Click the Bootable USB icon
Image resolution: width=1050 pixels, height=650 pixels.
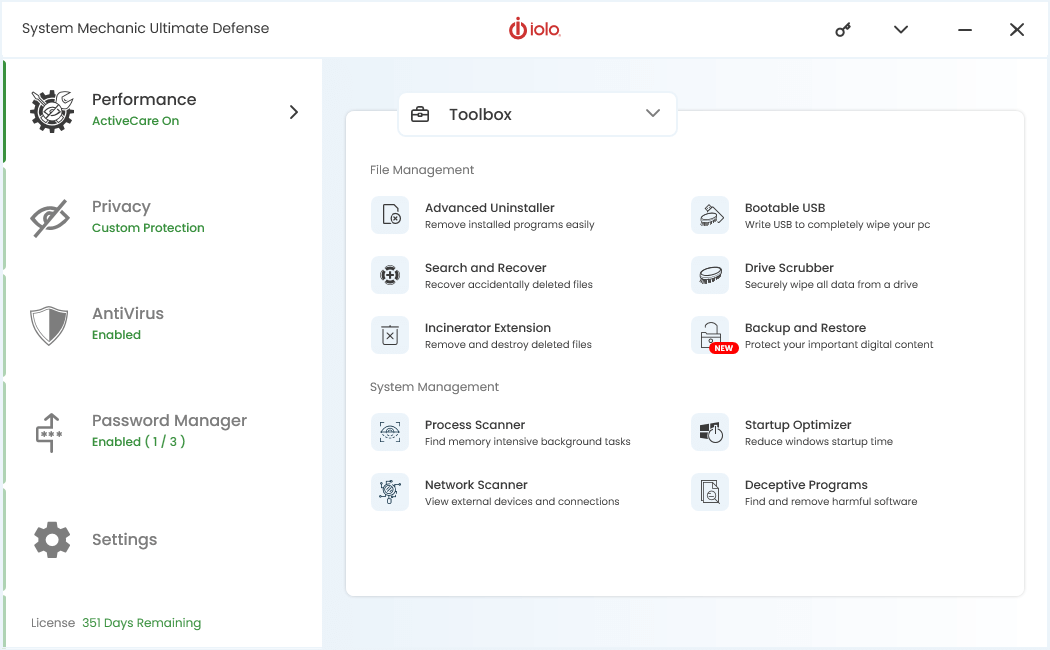[710, 215]
